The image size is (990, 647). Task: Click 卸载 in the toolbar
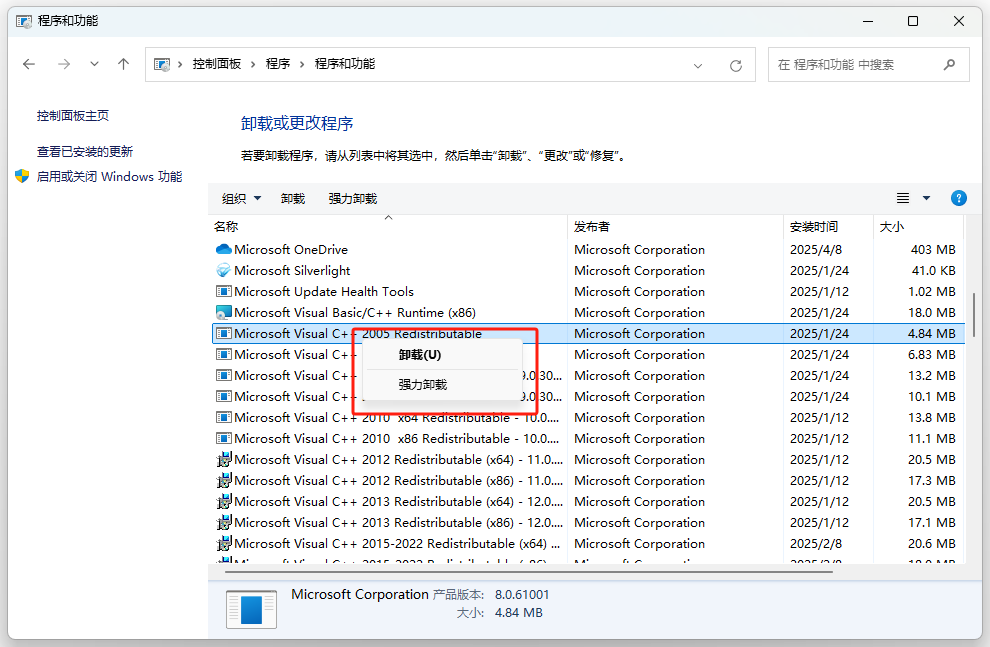(293, 199)
